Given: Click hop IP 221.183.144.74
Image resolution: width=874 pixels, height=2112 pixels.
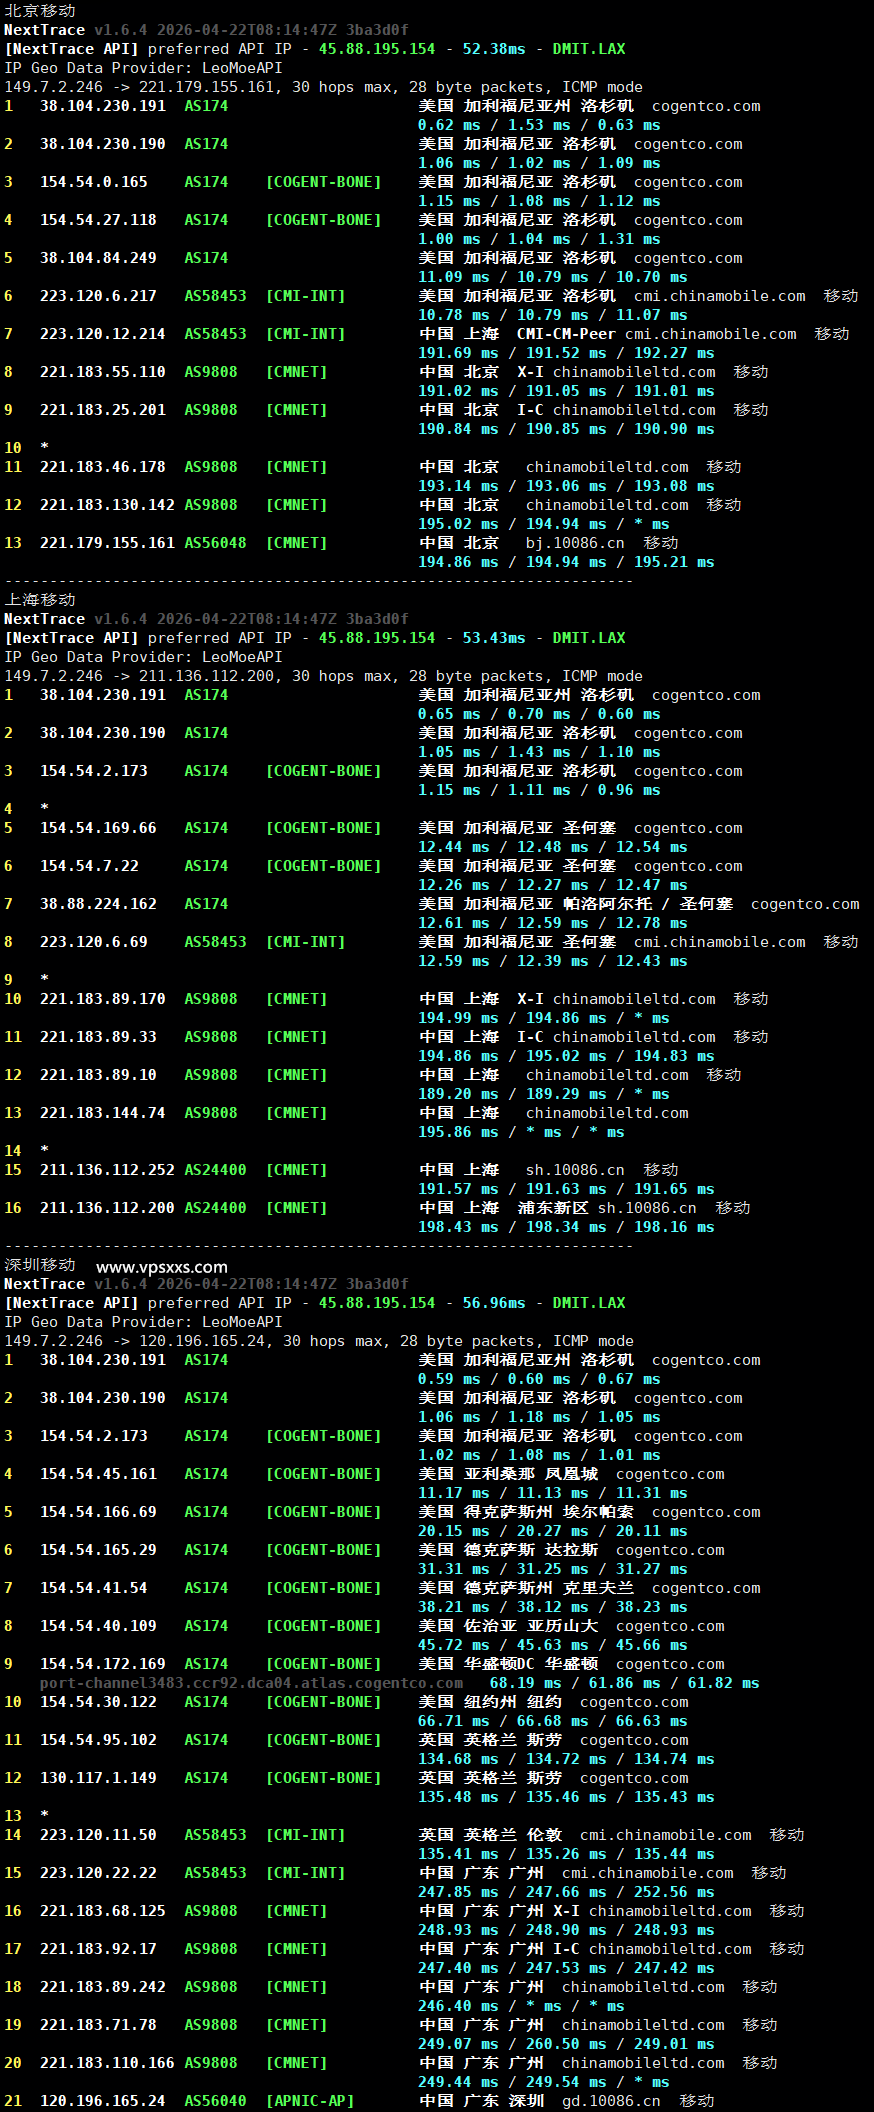Looking at the screenshot, I should [103, 1113].
